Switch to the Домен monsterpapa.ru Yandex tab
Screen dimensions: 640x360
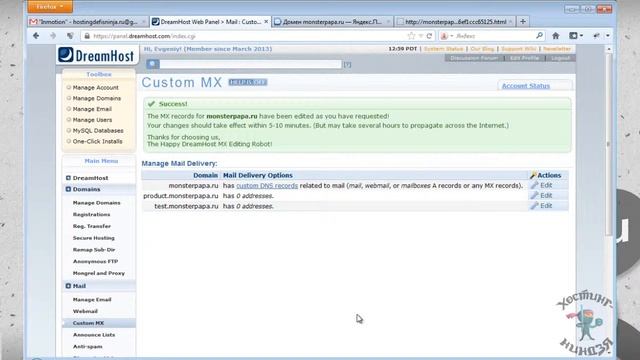[332, 22]
